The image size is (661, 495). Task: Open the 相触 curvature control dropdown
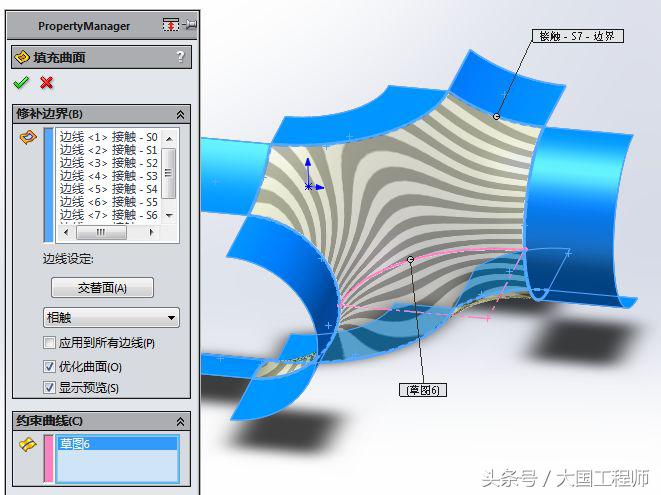tap(111, 317)
